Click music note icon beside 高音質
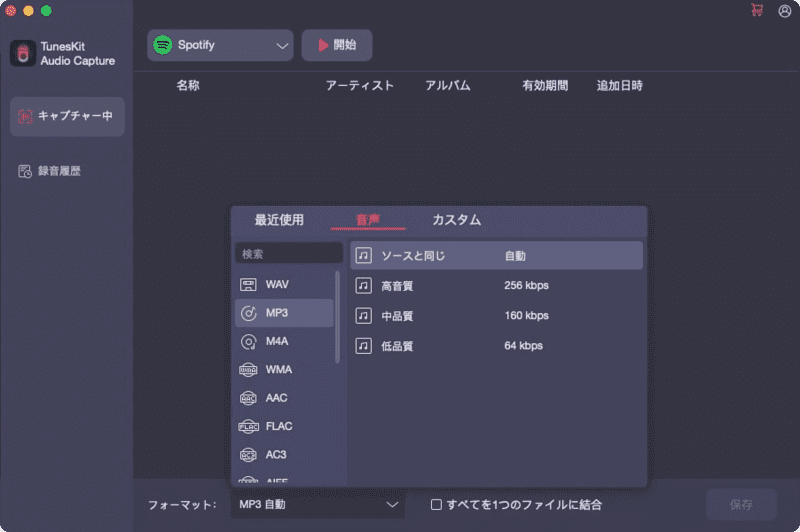 tap(363, 286)
